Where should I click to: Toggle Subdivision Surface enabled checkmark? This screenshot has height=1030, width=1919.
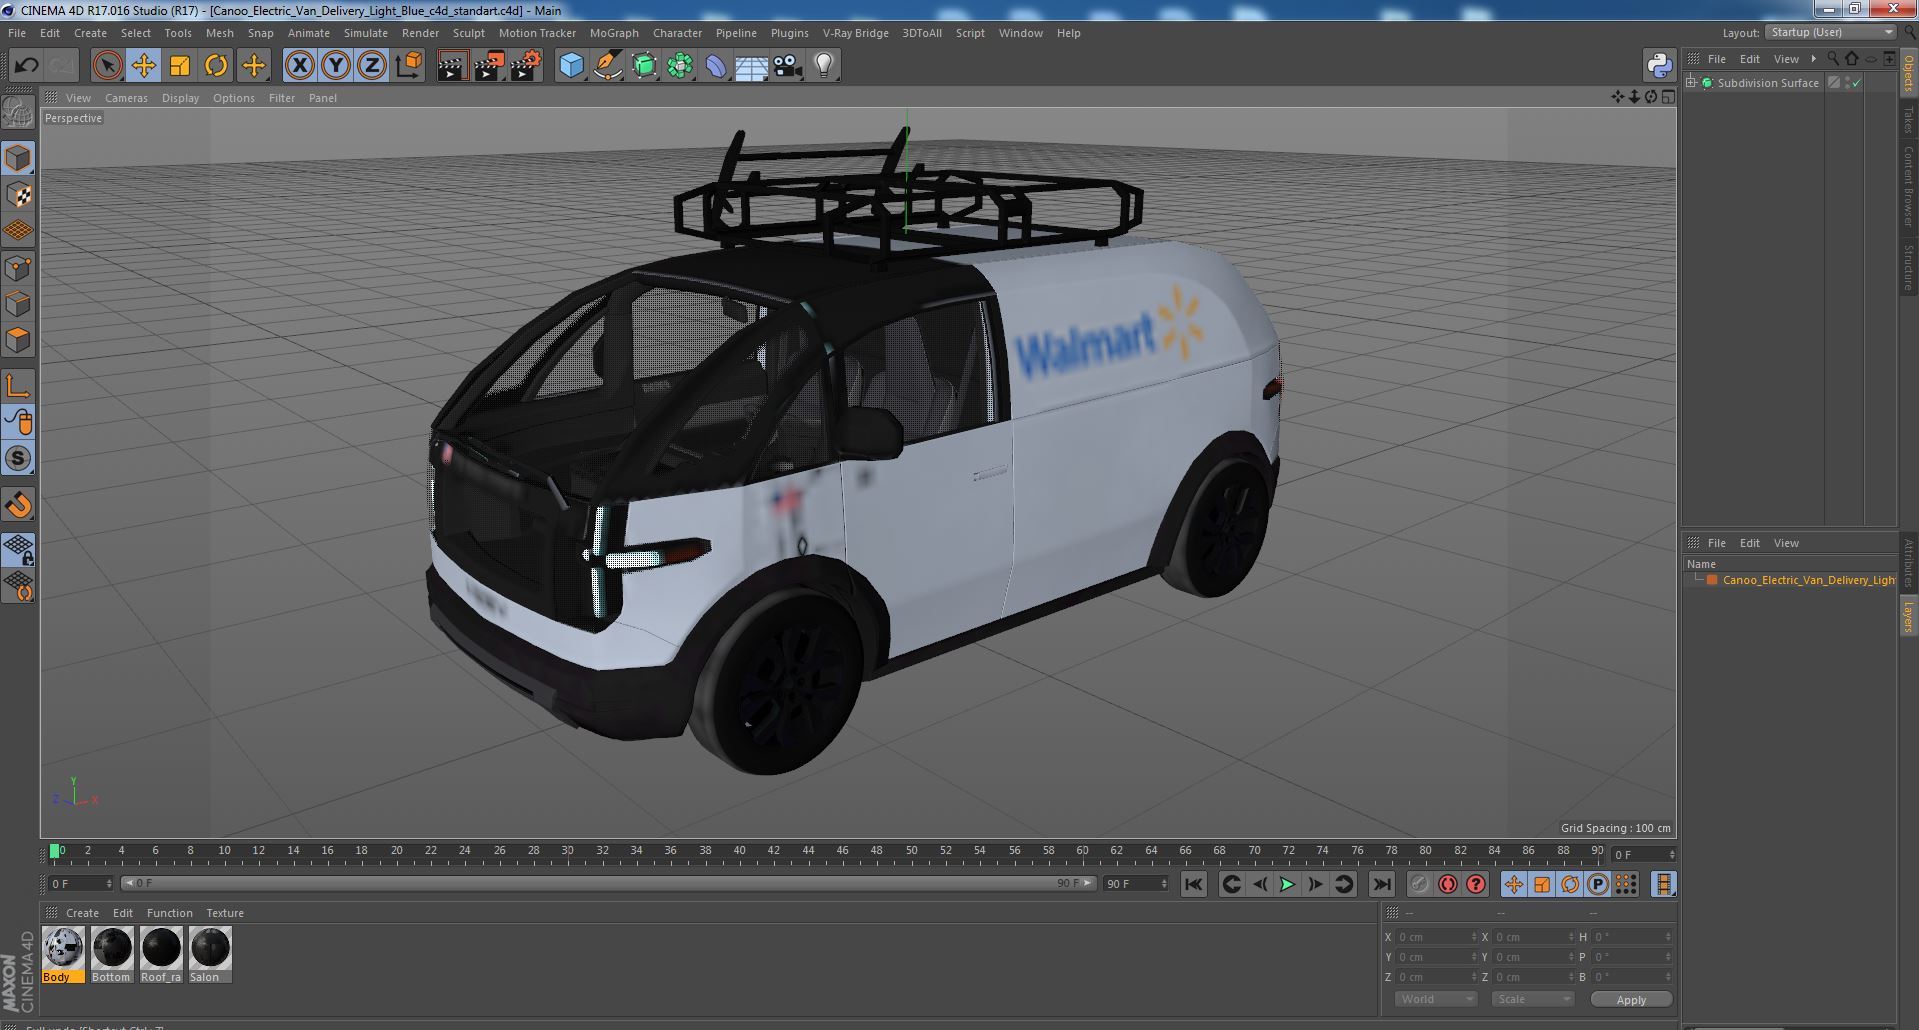(x=1857, y=83)
